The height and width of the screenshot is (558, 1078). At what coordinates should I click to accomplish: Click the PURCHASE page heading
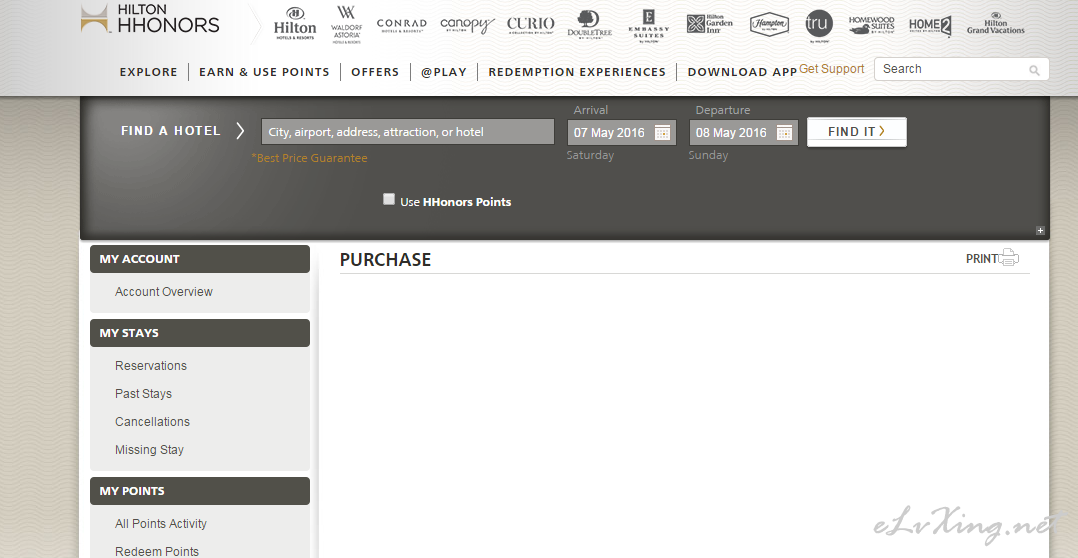click(x=385, y=260)
